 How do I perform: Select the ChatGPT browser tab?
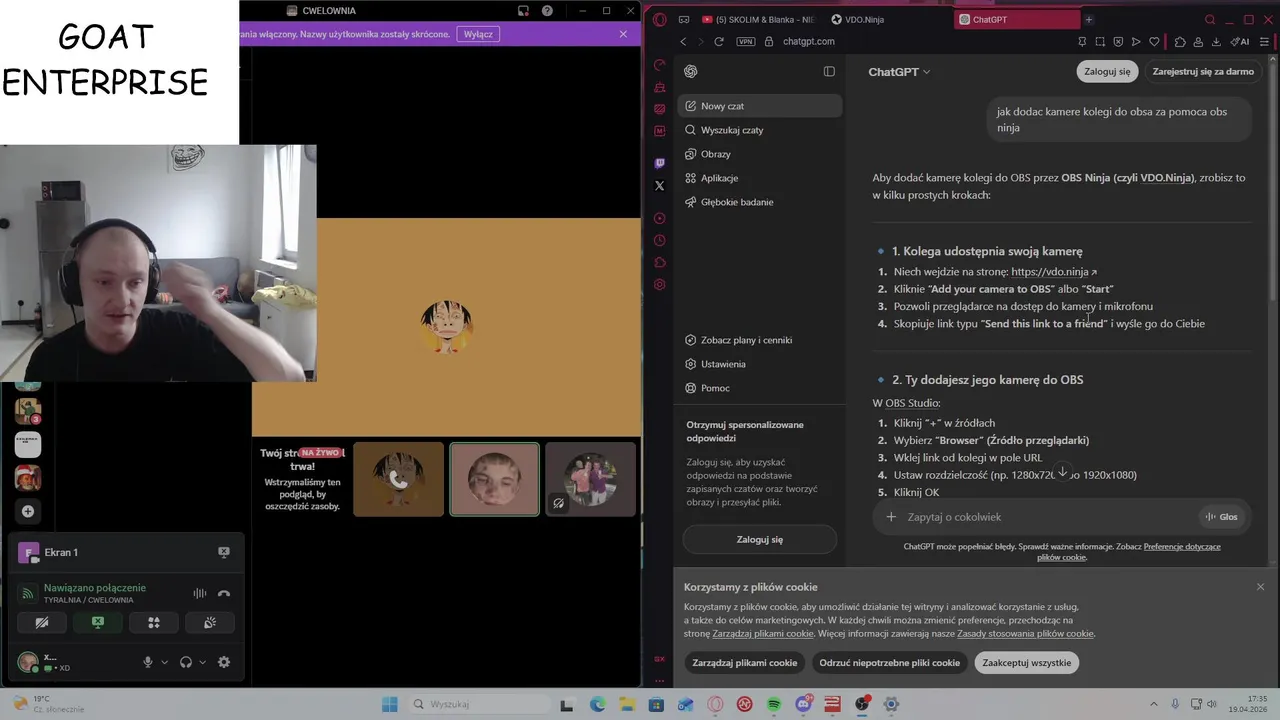(x=1016, y=19)
